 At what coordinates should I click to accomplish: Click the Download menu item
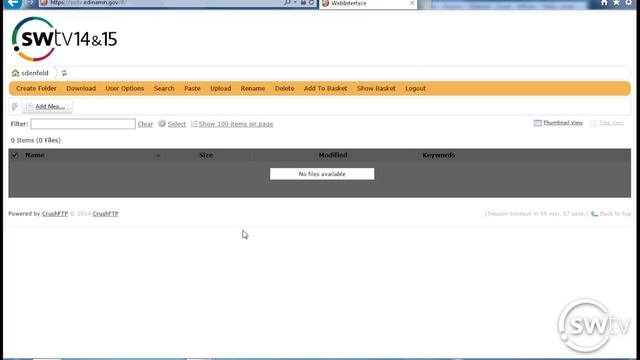point(81,88)
